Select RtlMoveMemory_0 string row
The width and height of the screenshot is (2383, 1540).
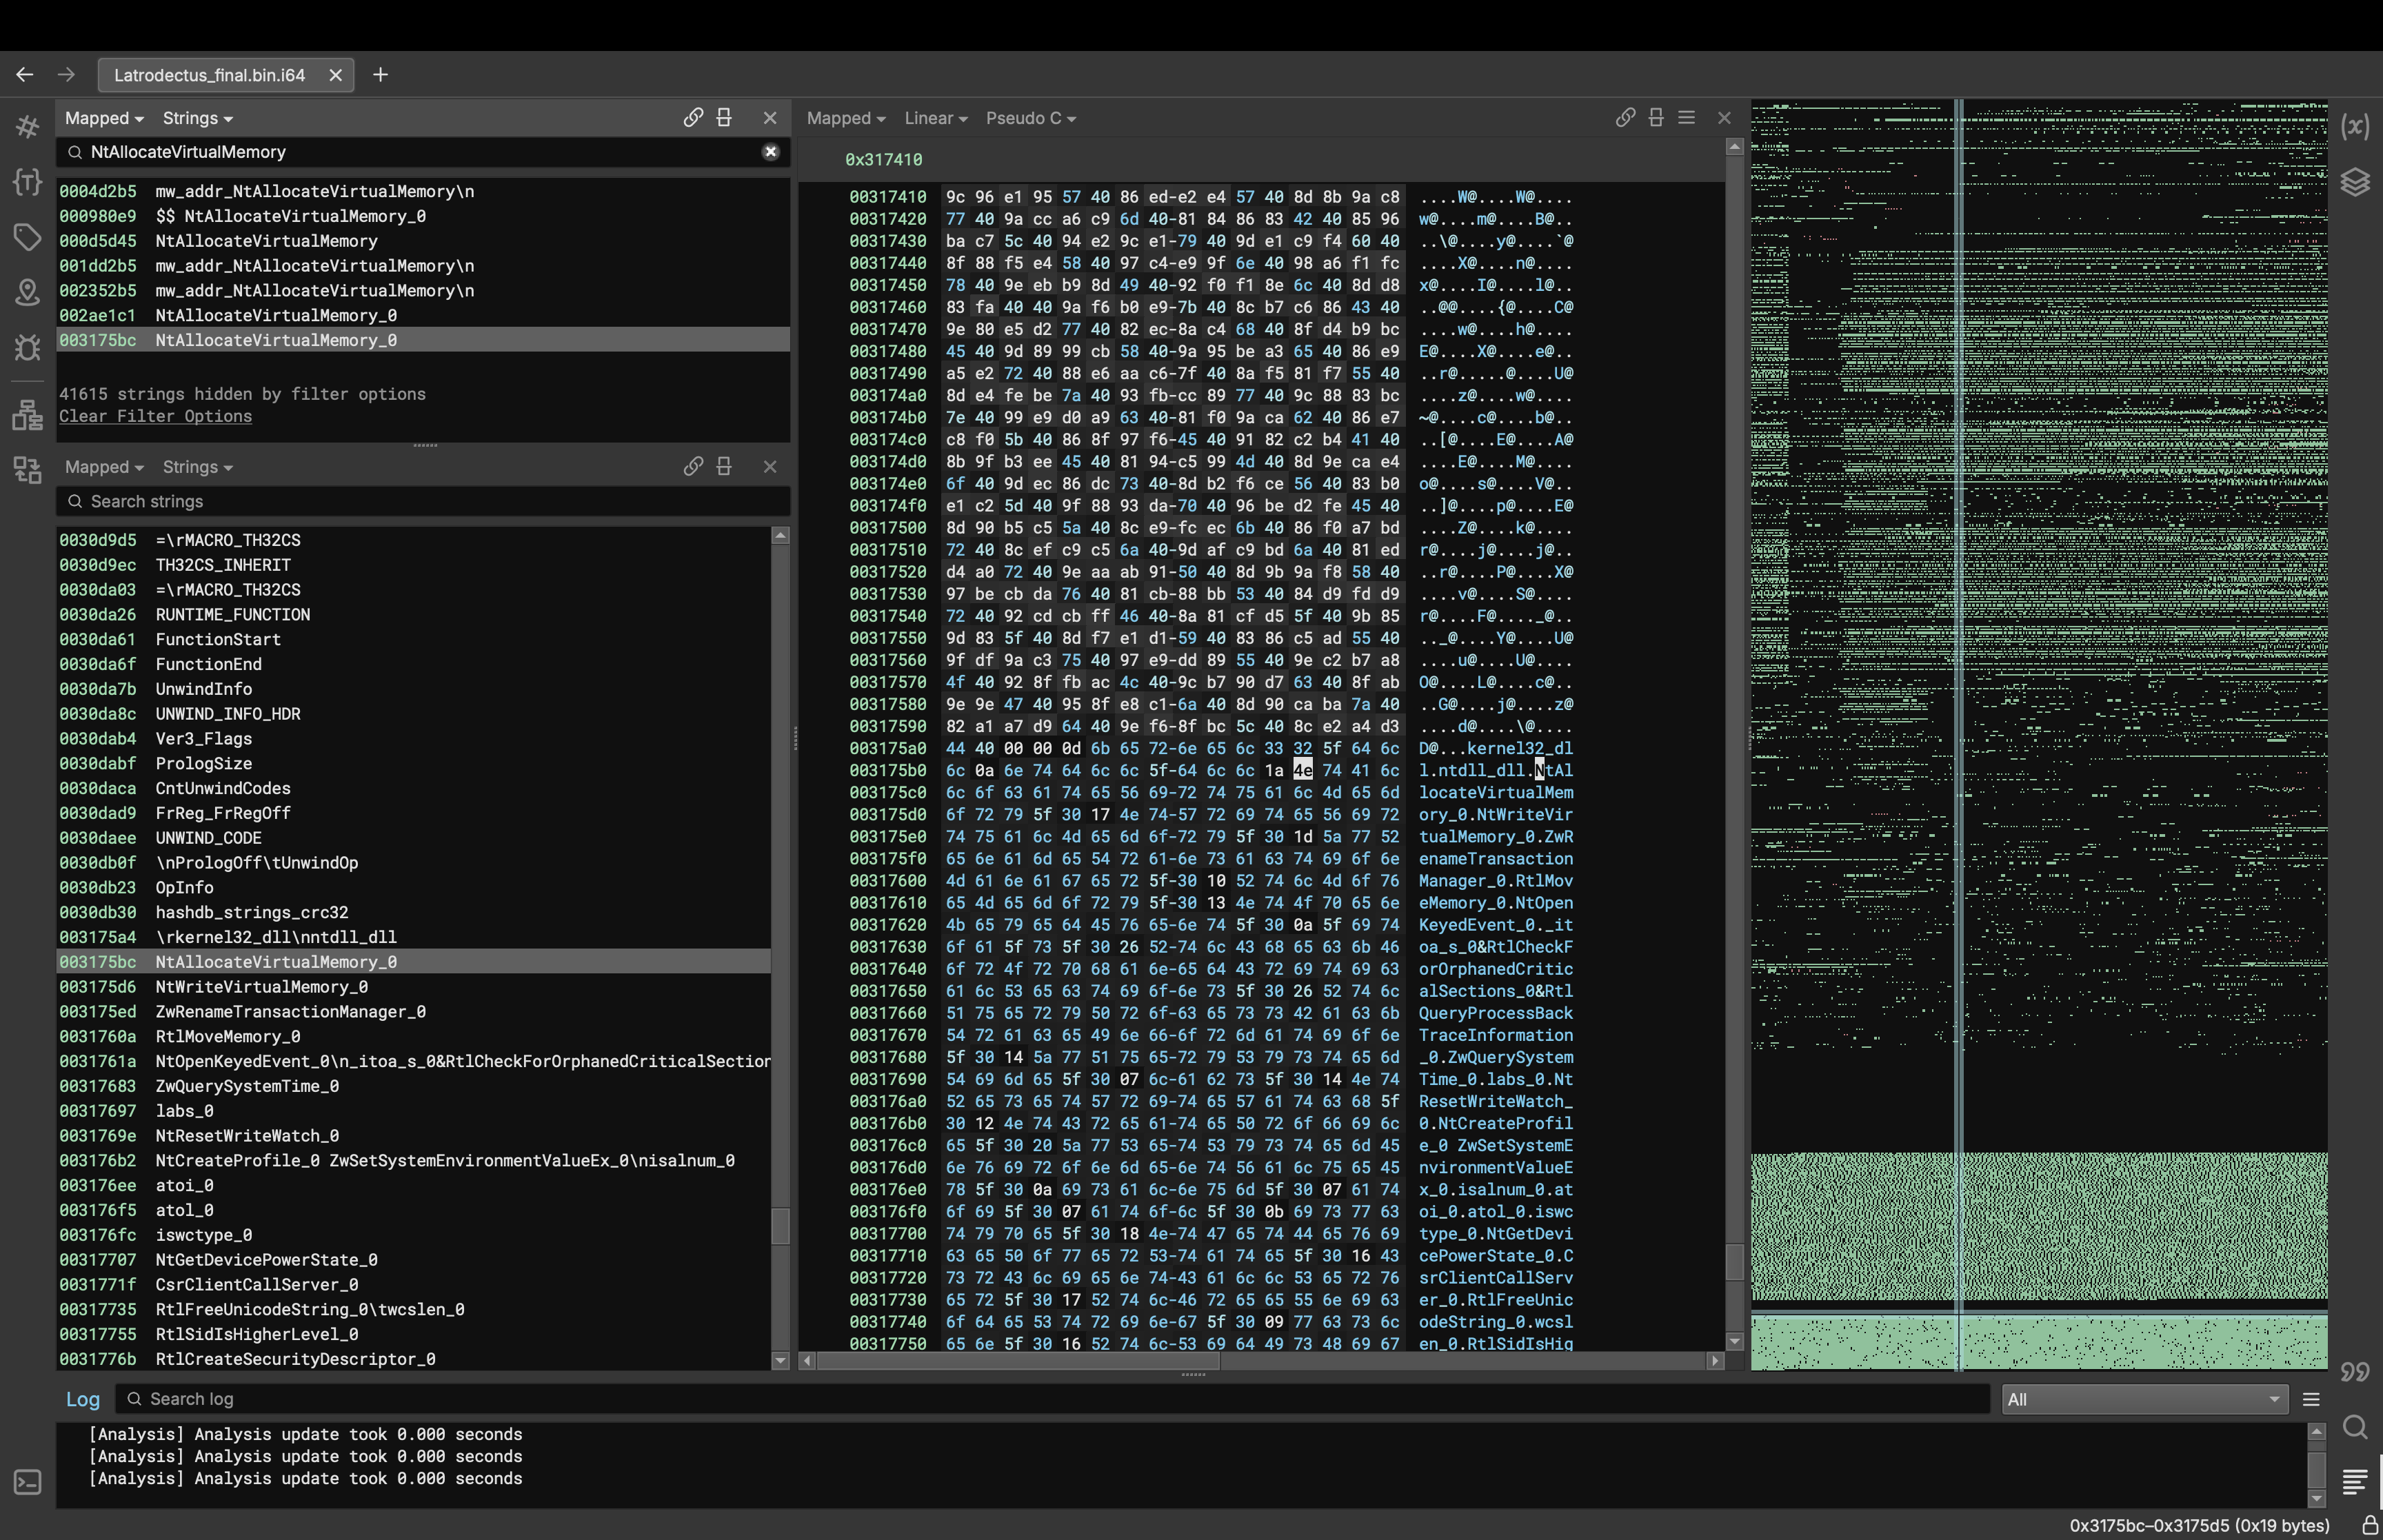pyautogui.click(x=414, y=1037)
